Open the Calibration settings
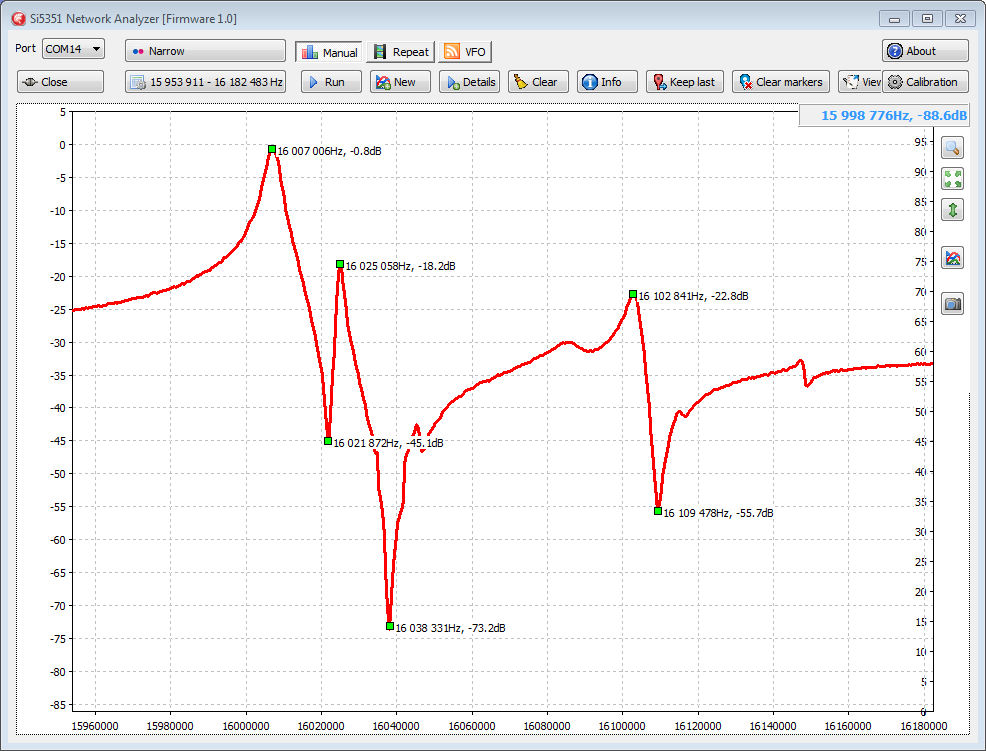This screenshot has height=751, width=986. (924, 82)
